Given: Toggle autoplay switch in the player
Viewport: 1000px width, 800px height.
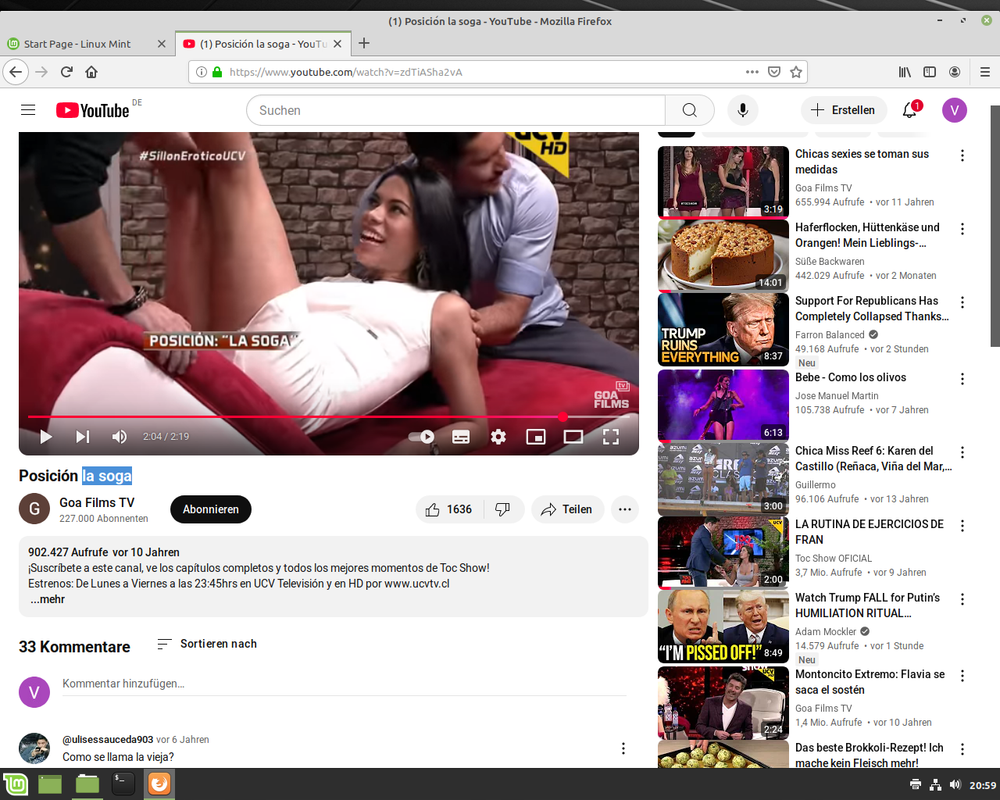Looking at the screenshot, I should 422,436.
